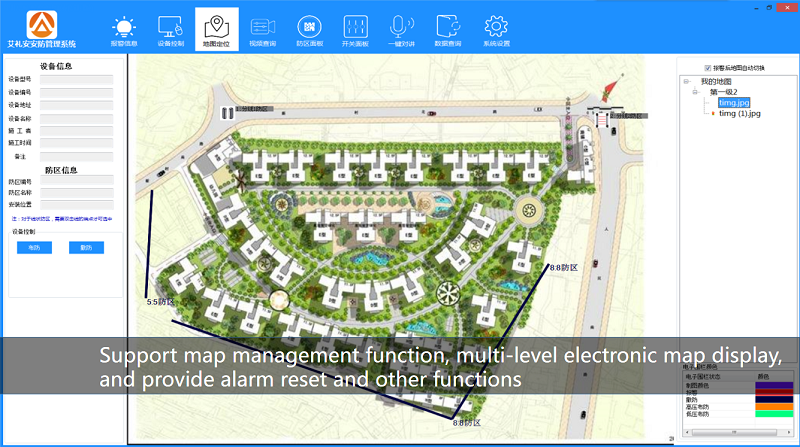Image resolution: width=800 pixels, height=447 pixels.
Task: Select the 地图定位 map location tab
Action: coord(216,30)
